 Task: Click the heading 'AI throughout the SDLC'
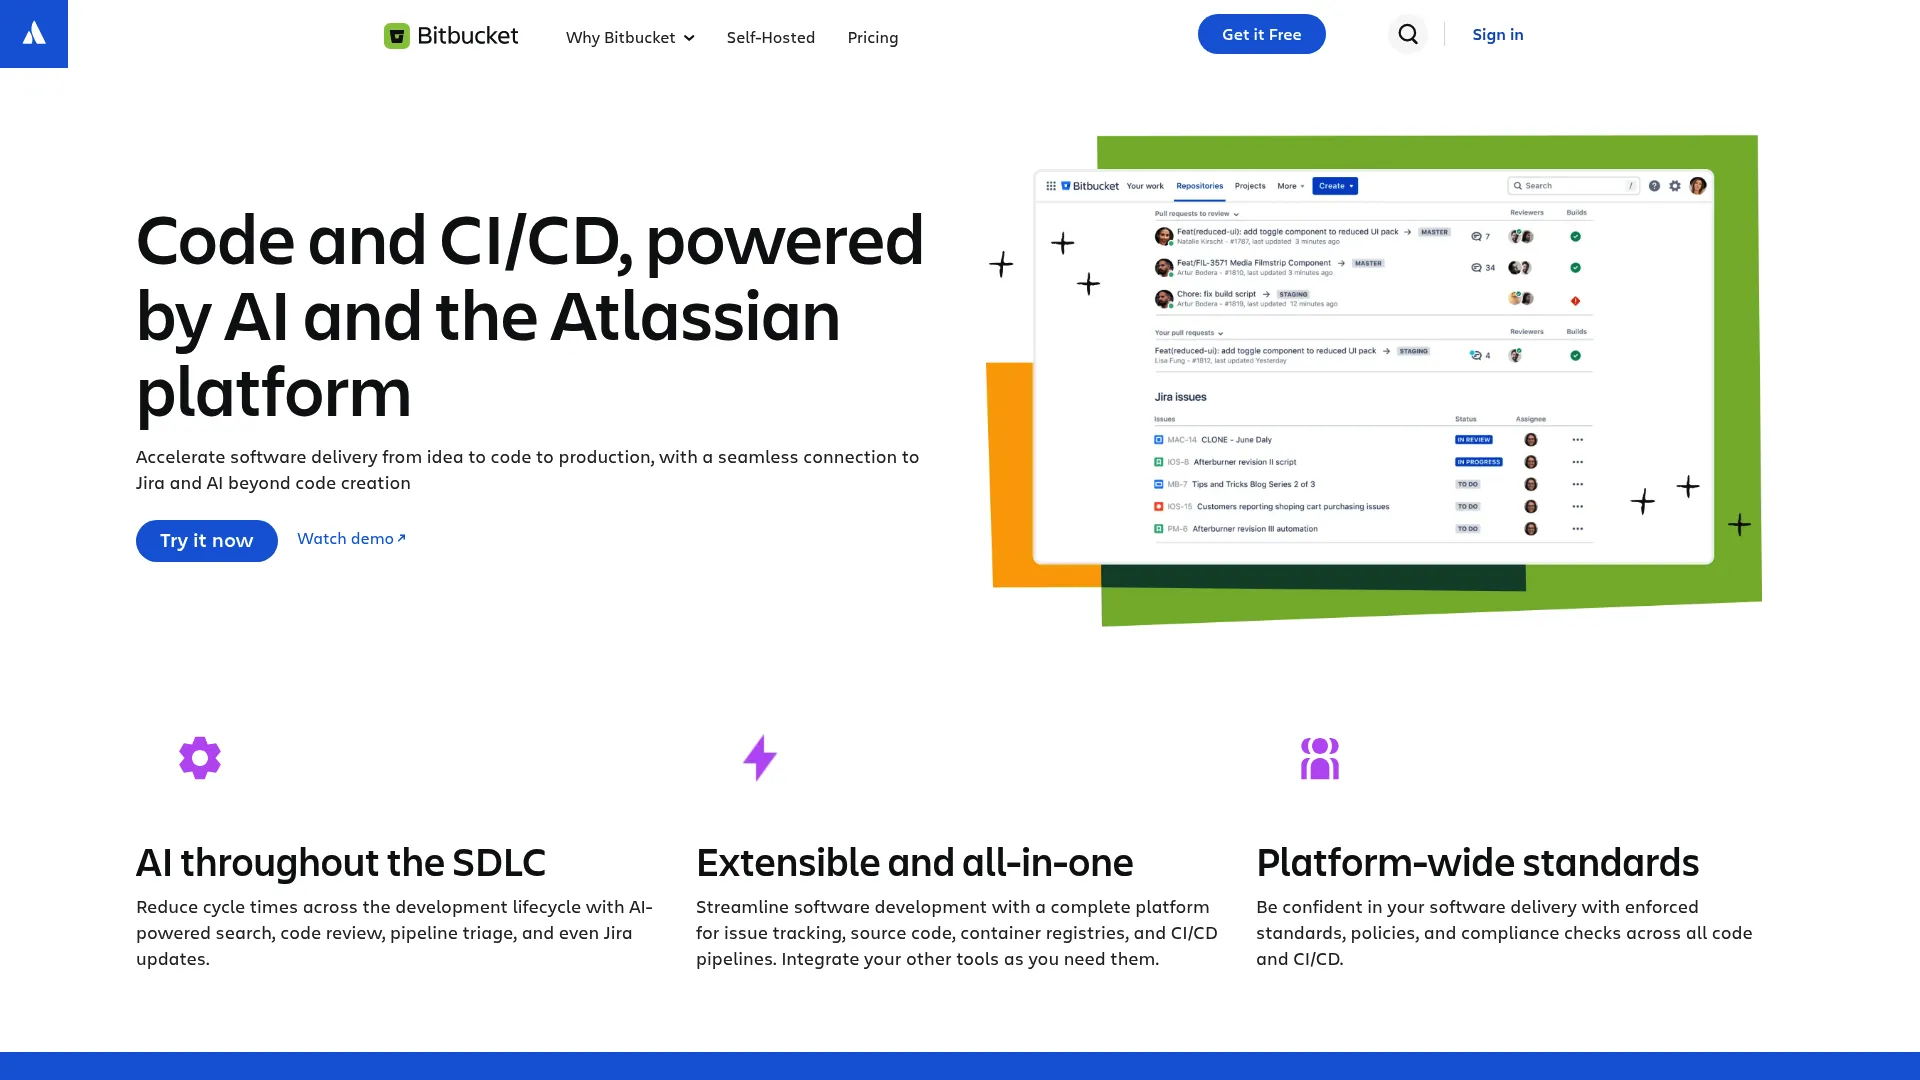click(x=341, y=862)
